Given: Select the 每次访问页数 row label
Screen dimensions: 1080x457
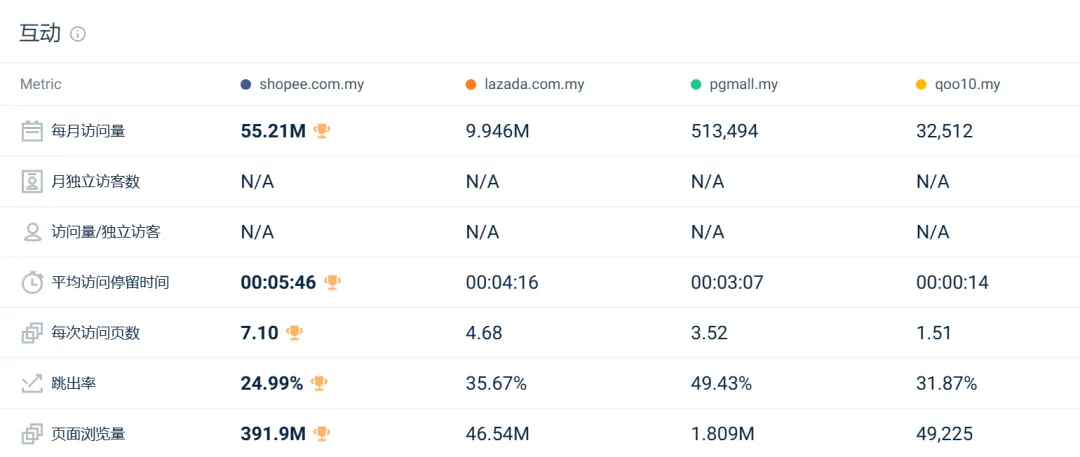Looking at the screenshot, I should pos(96,333).
